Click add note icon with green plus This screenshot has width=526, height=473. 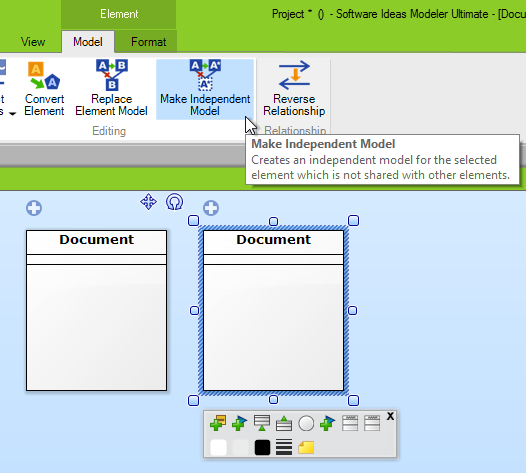pos(218,423)
